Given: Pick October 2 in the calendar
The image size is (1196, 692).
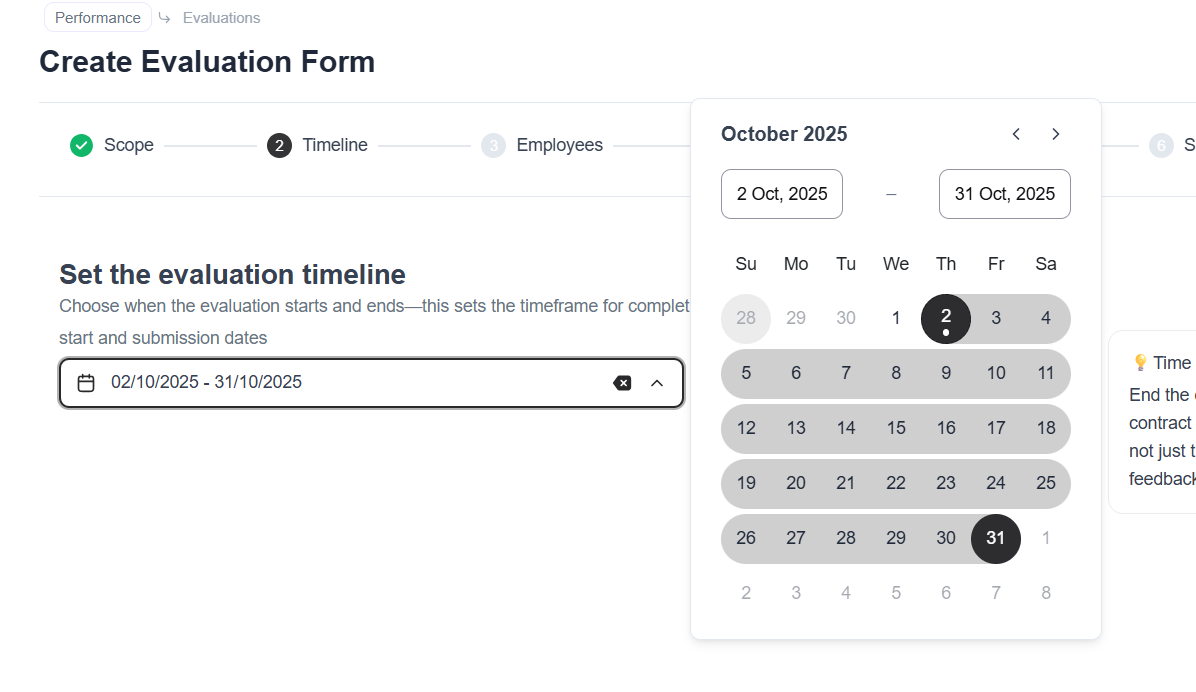Looking at the screenshot, I should (946, 318).
